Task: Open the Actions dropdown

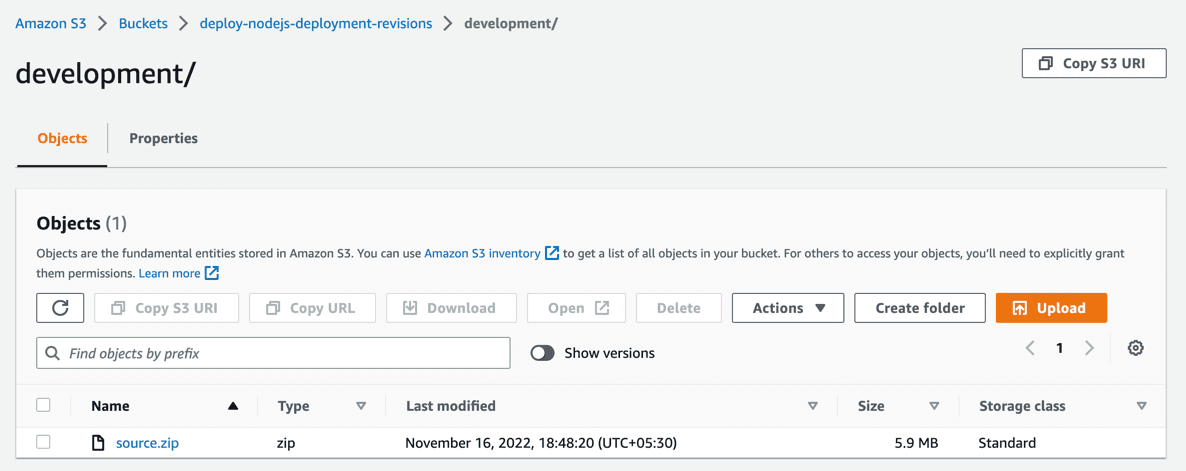Action: pos(787,308)
